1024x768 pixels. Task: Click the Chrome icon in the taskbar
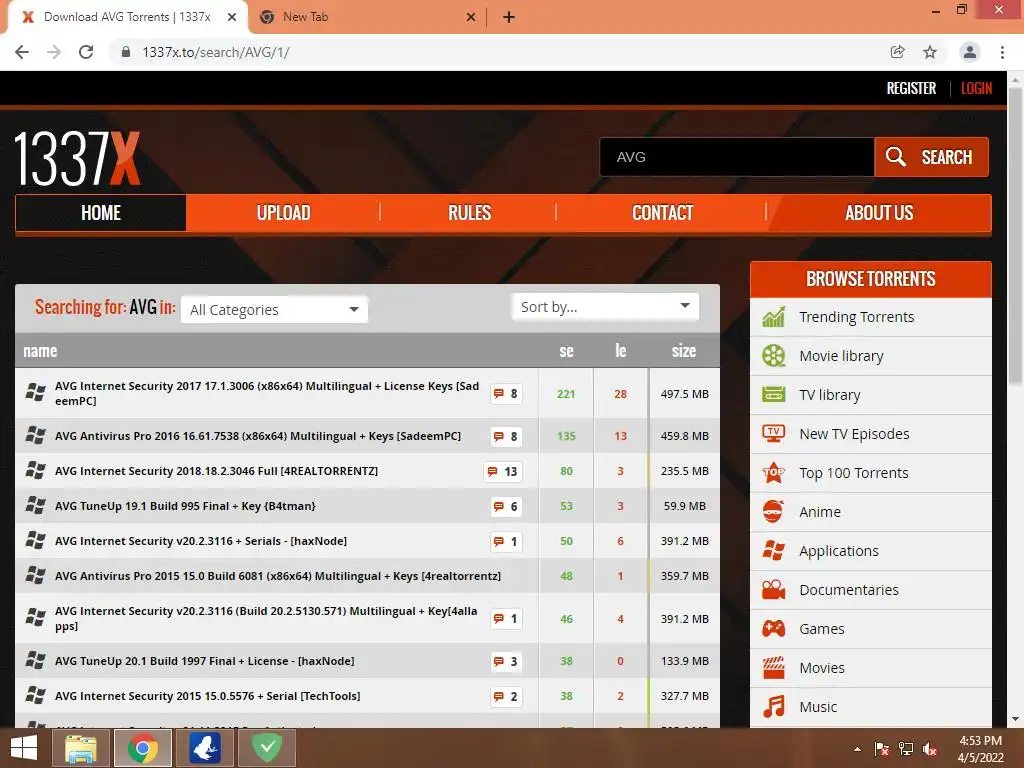143,748
